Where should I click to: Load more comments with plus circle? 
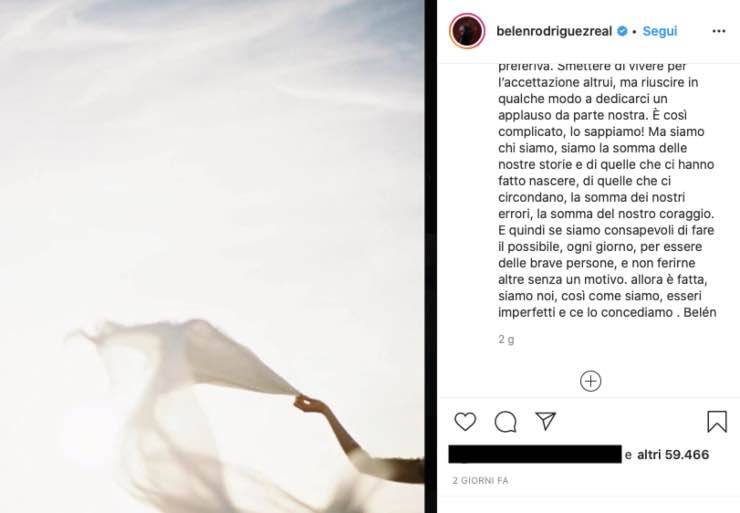click(590, 381)
